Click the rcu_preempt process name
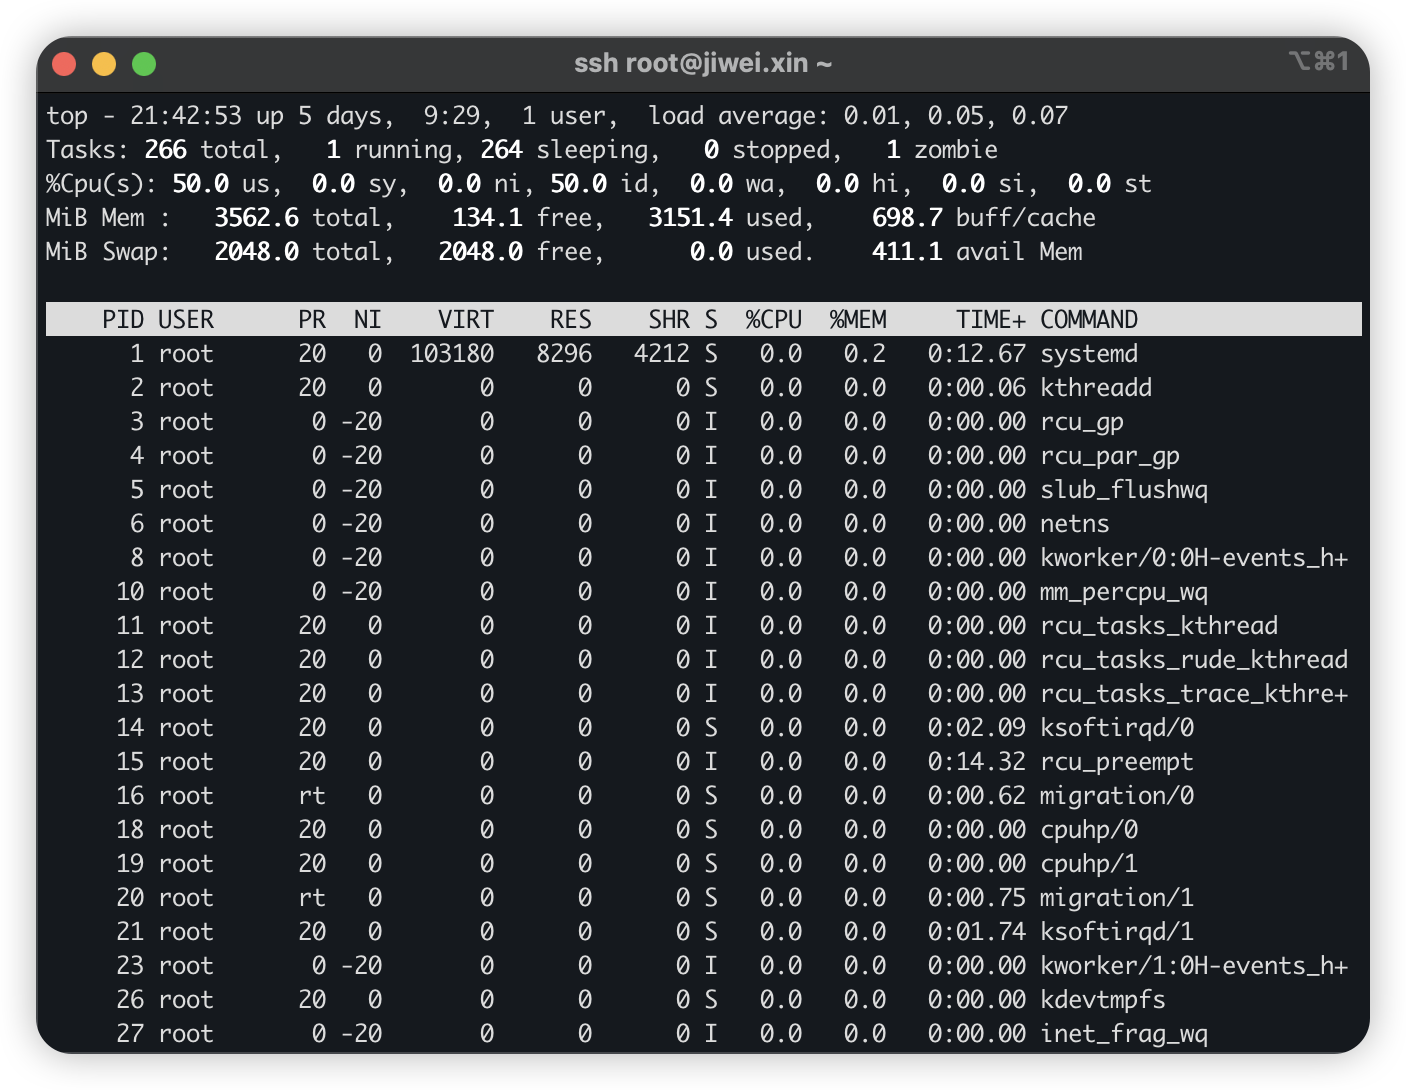 tap(1116, 762)
